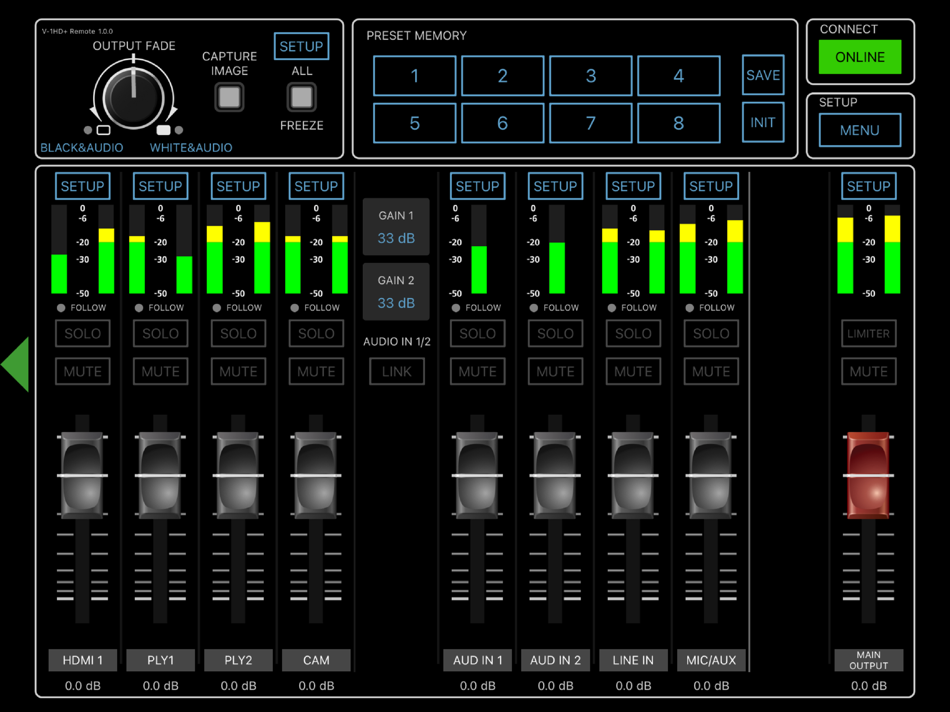Click the HDMI 1 channel name label
Screen dimensions: 950x712
82,660
